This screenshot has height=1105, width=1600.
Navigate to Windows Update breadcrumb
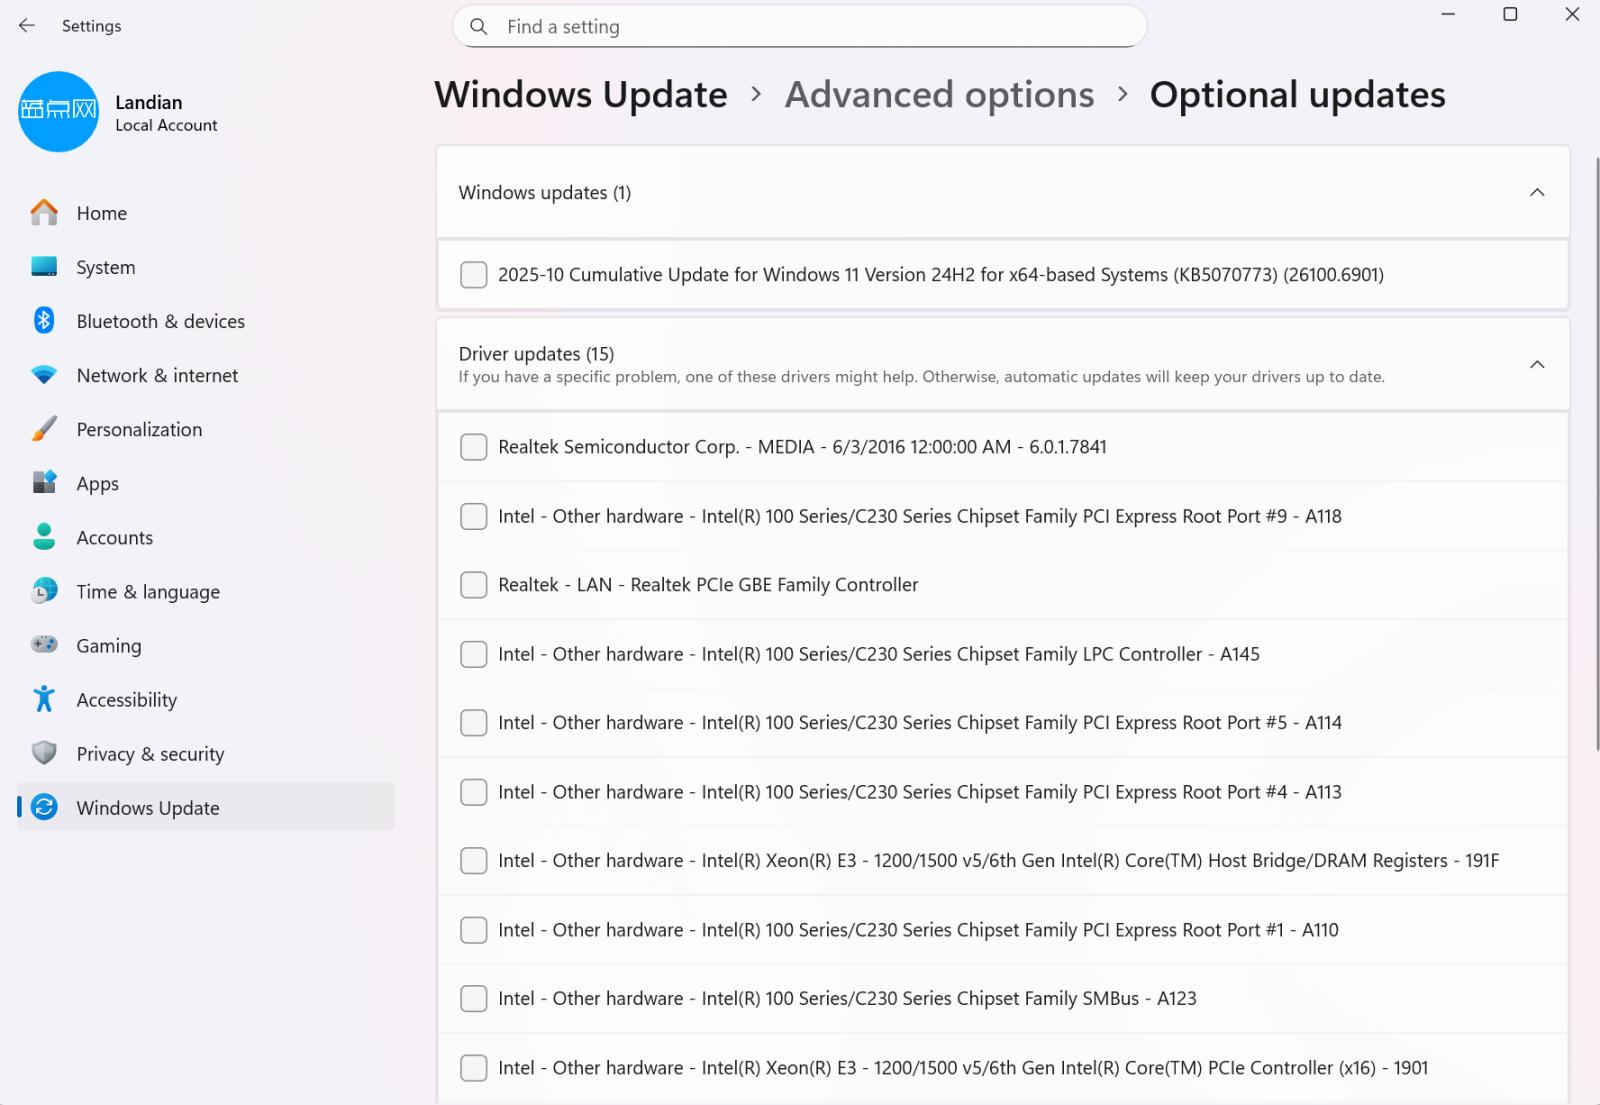point(581,95)
